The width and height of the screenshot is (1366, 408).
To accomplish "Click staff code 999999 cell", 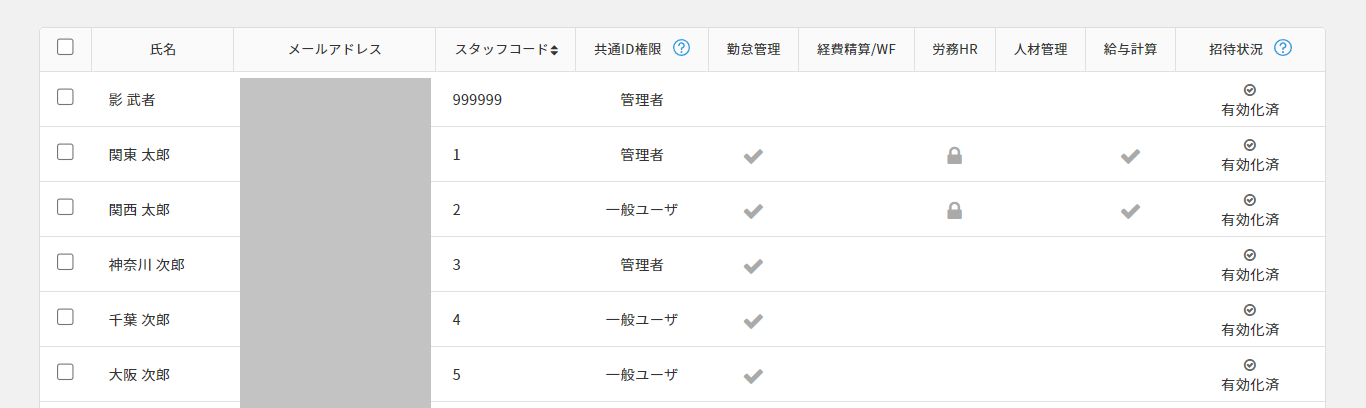I will (x=477, y=100).
